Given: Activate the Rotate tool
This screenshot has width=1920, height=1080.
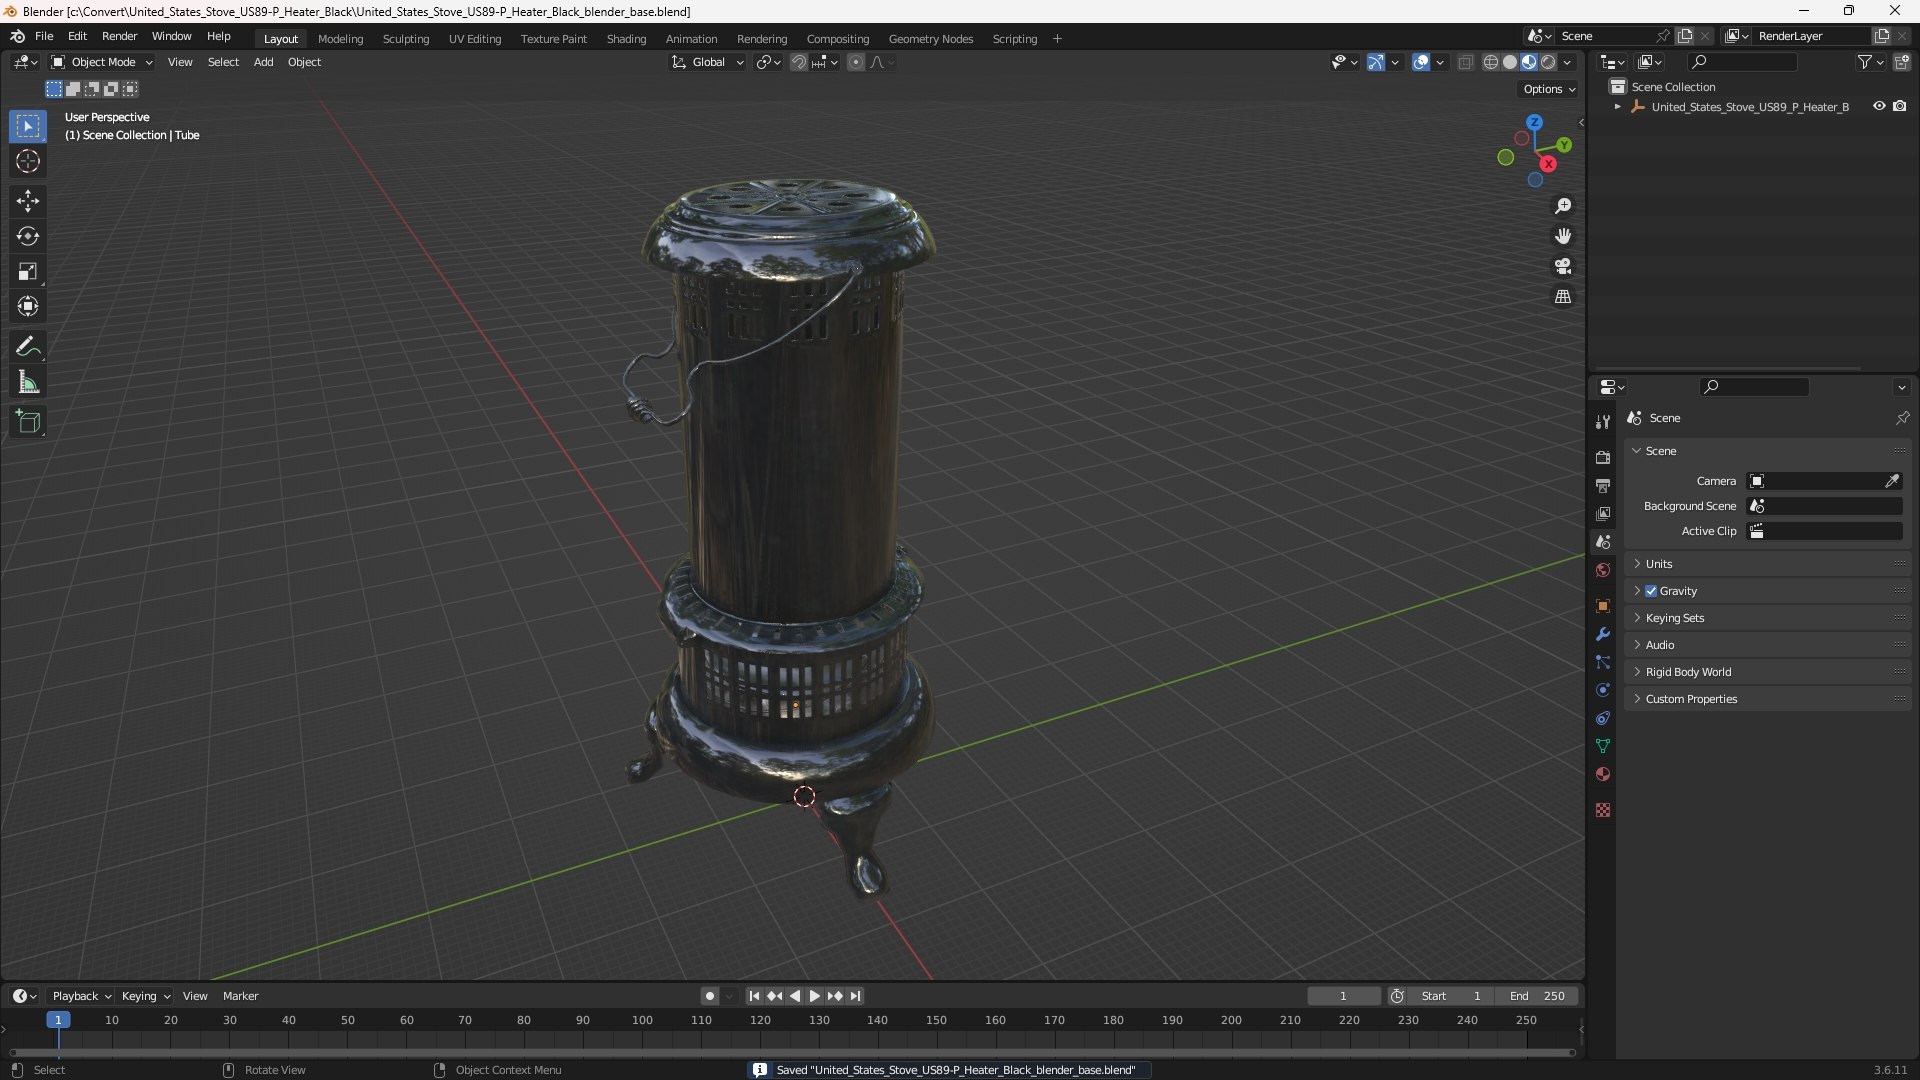Looking at the screenshot, I should (x=28, y=236).
